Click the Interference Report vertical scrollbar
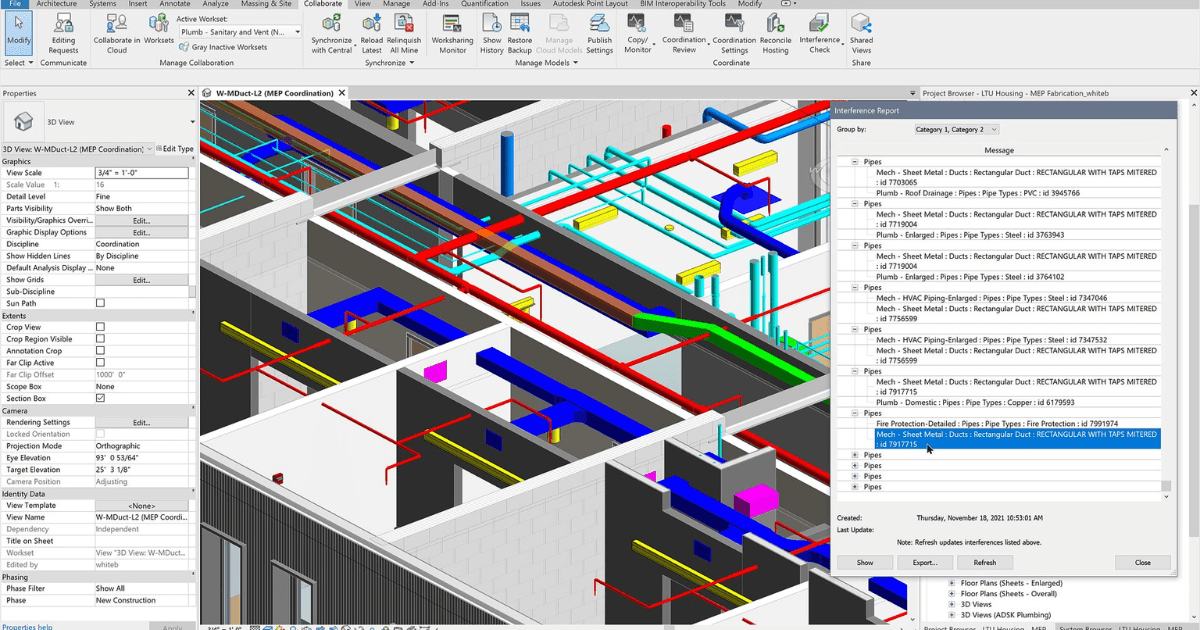The height and width of the screenshot is (630, 1200). 1166,319
